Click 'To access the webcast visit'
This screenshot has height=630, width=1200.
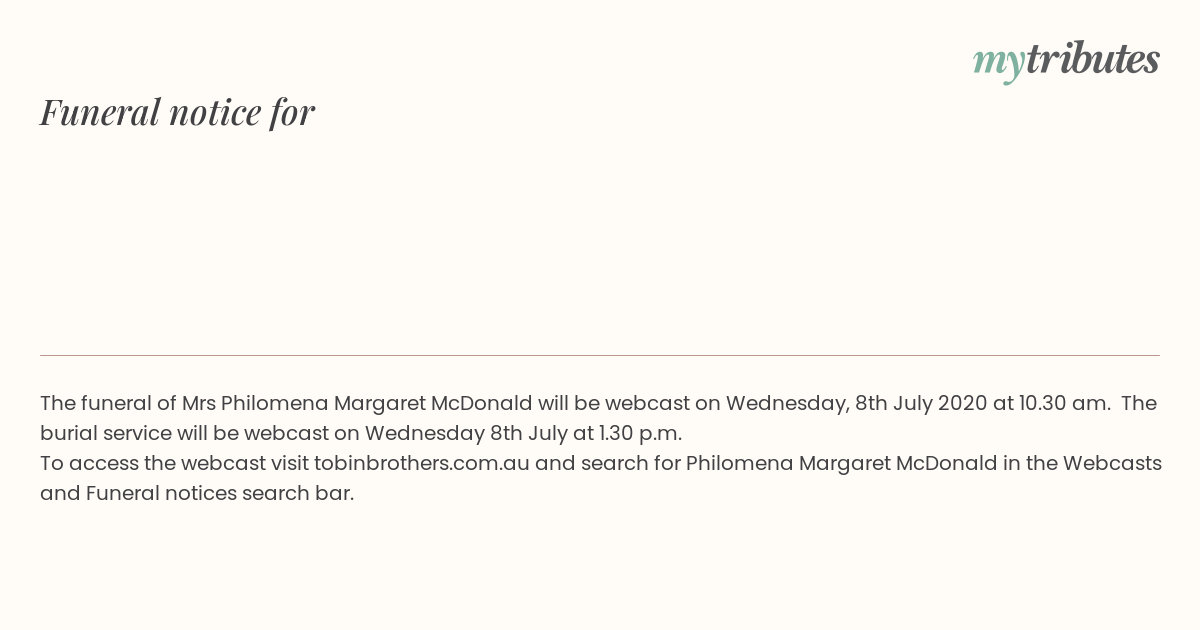click(174, 463)
